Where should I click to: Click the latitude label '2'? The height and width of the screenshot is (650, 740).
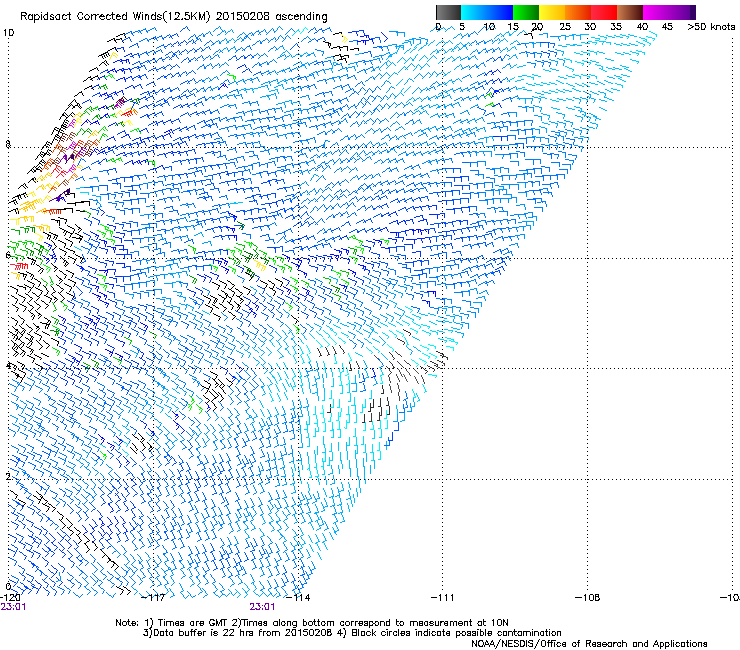(x=8, y=477)
